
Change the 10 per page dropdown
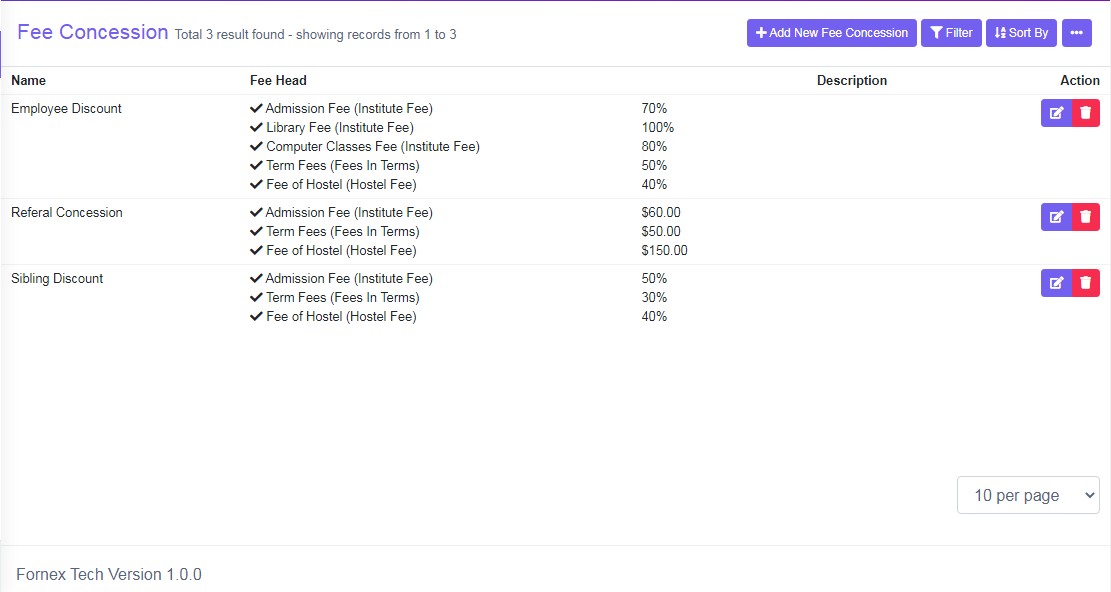point(1028,495)
